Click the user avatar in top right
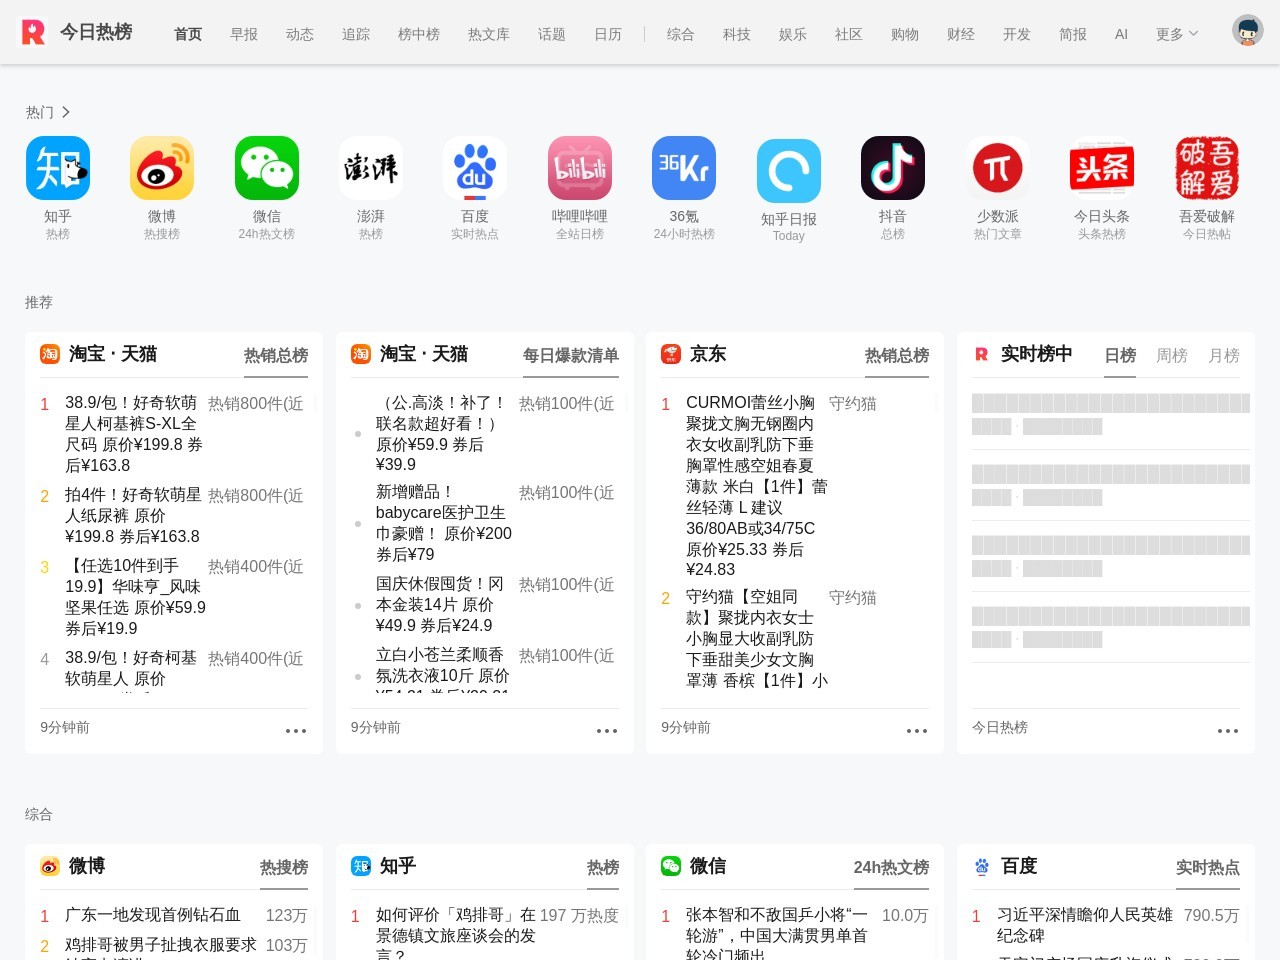The width and height of the screenshot is (1280, 960). tap(1247, 31)
